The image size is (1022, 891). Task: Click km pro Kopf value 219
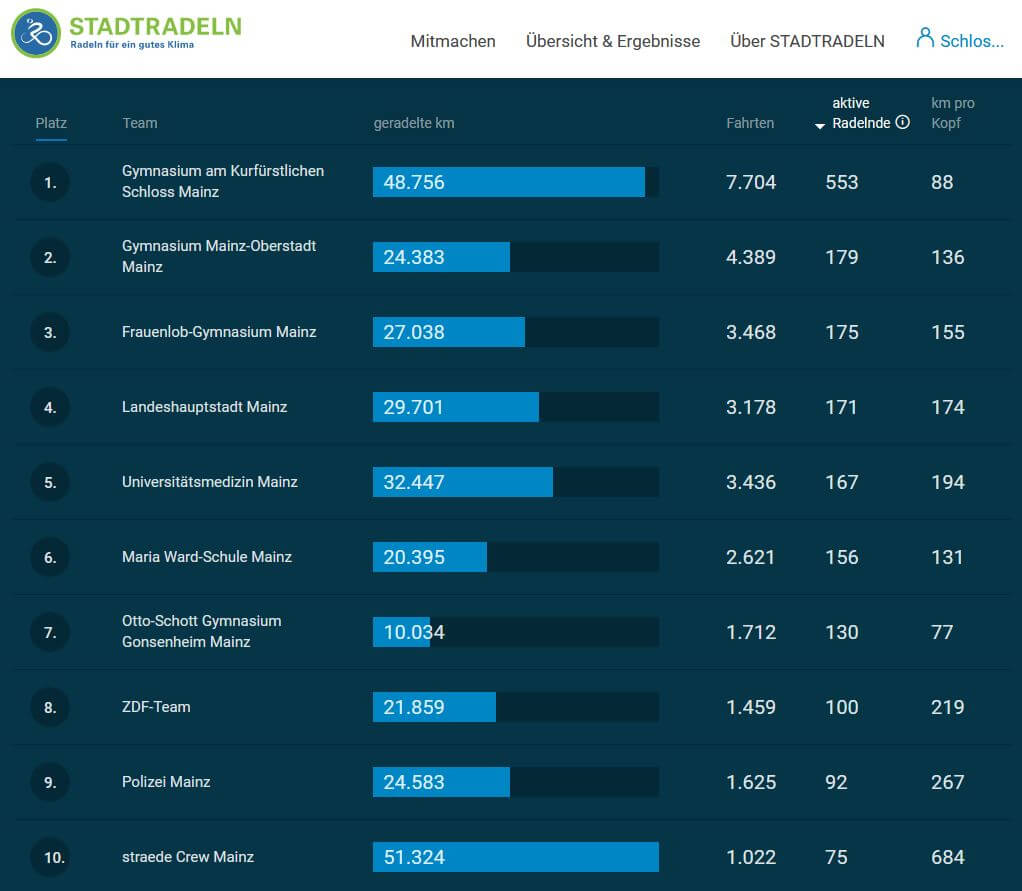[948, 707]
